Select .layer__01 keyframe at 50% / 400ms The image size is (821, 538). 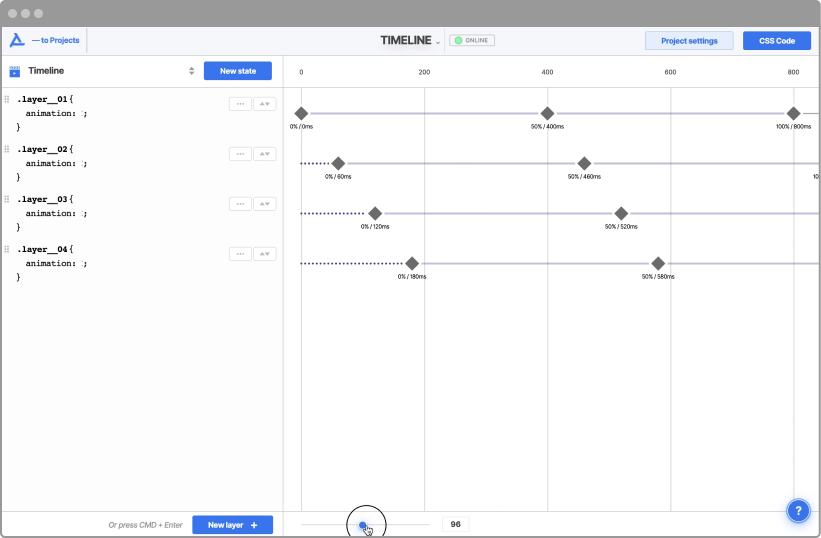coord(547,113)
